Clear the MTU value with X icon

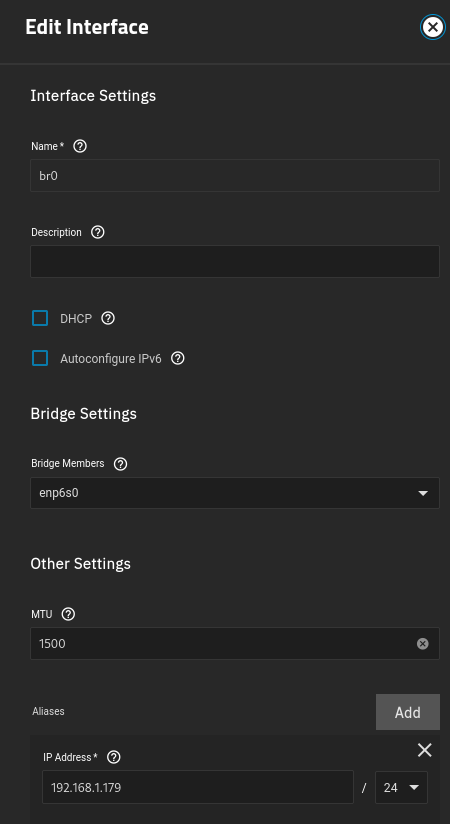point(423,644)
